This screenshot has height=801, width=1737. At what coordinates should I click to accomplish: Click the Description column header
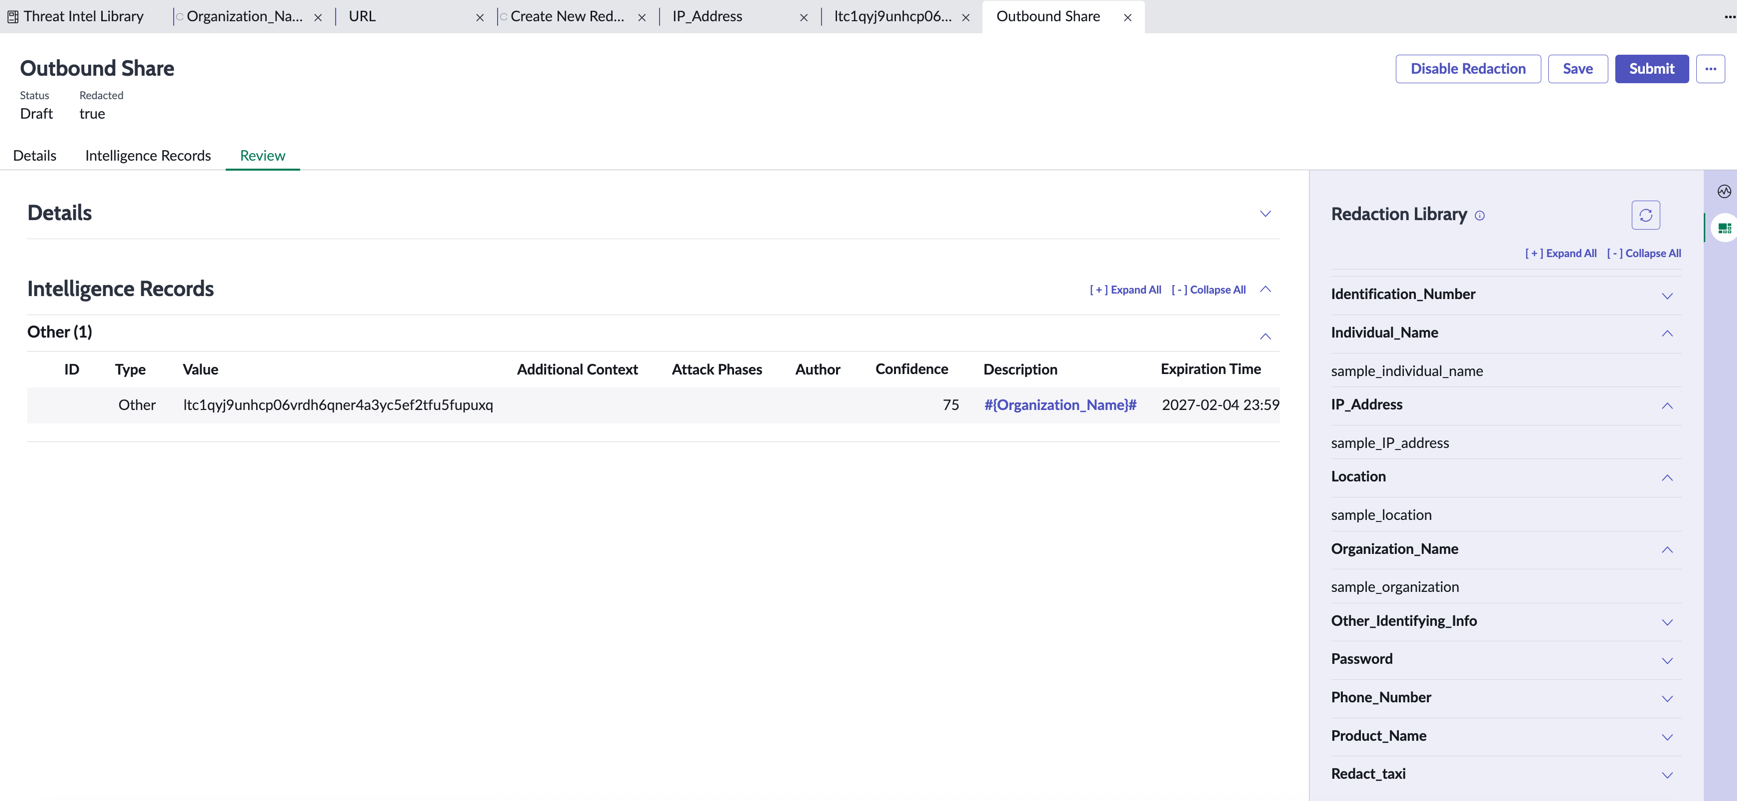(1020, 369)
